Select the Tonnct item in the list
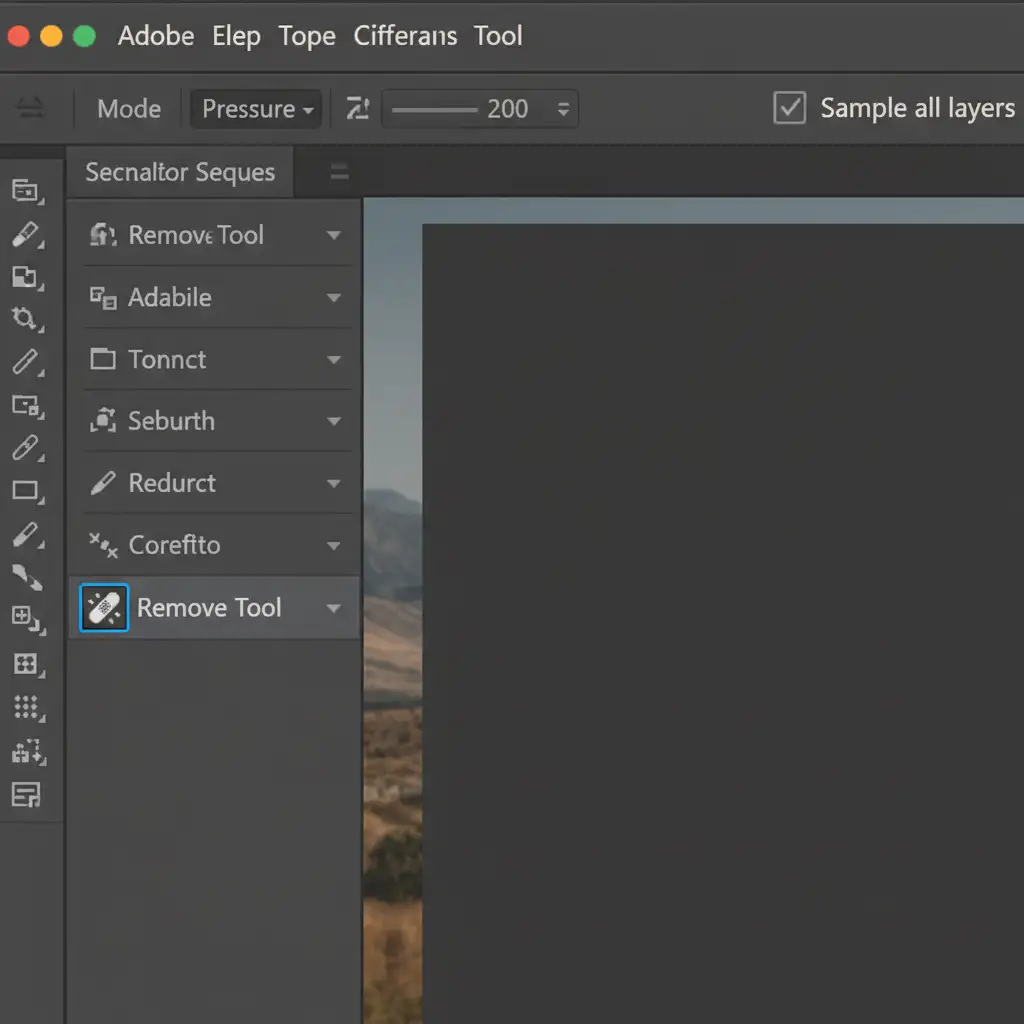The image size is (1024, 1024). (x=167, y=360)
